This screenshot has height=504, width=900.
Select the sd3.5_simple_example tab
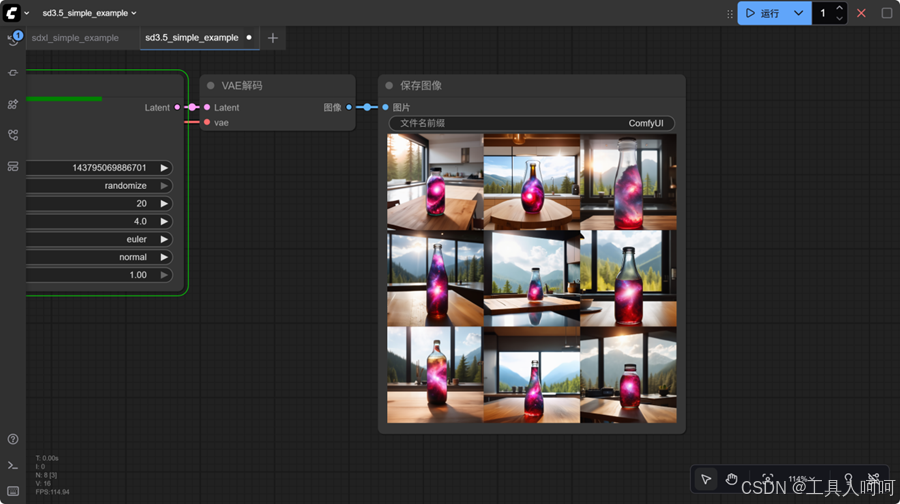coord(192,37)
